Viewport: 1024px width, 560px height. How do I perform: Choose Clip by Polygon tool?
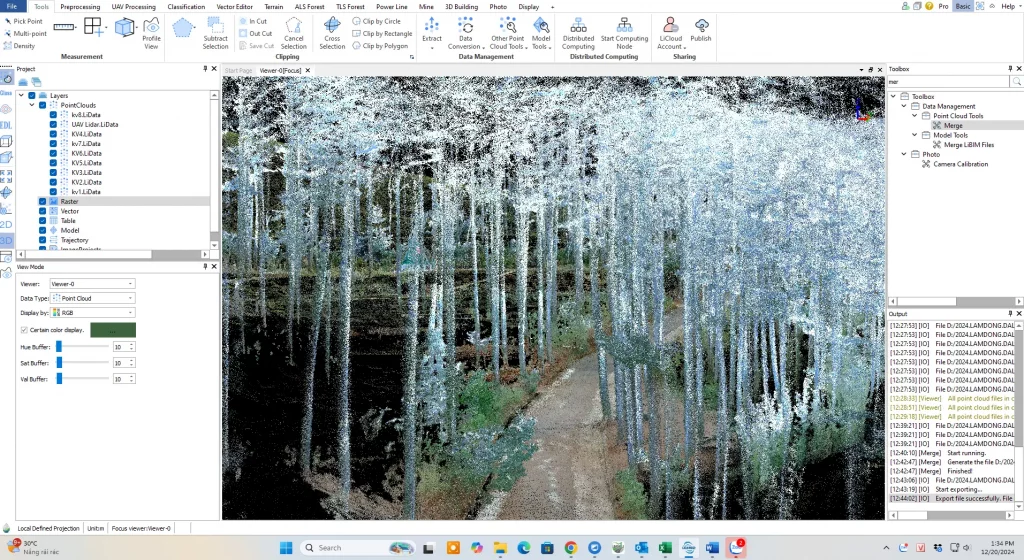point(381,46)
